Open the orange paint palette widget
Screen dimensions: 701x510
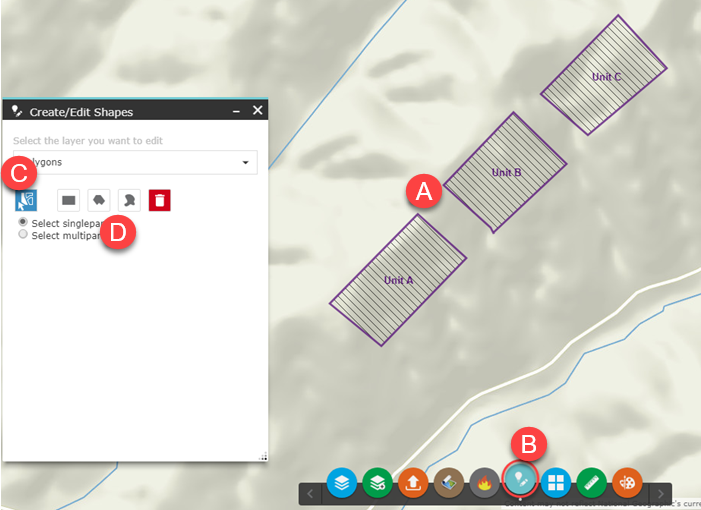[x=627, y=483]
